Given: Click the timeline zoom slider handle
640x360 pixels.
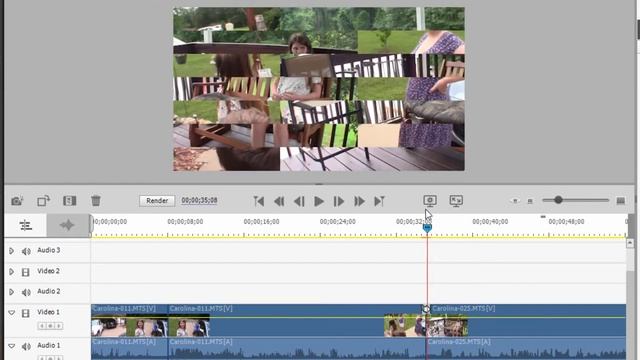Looking at the screenshot, I should [x=558, y=200].
